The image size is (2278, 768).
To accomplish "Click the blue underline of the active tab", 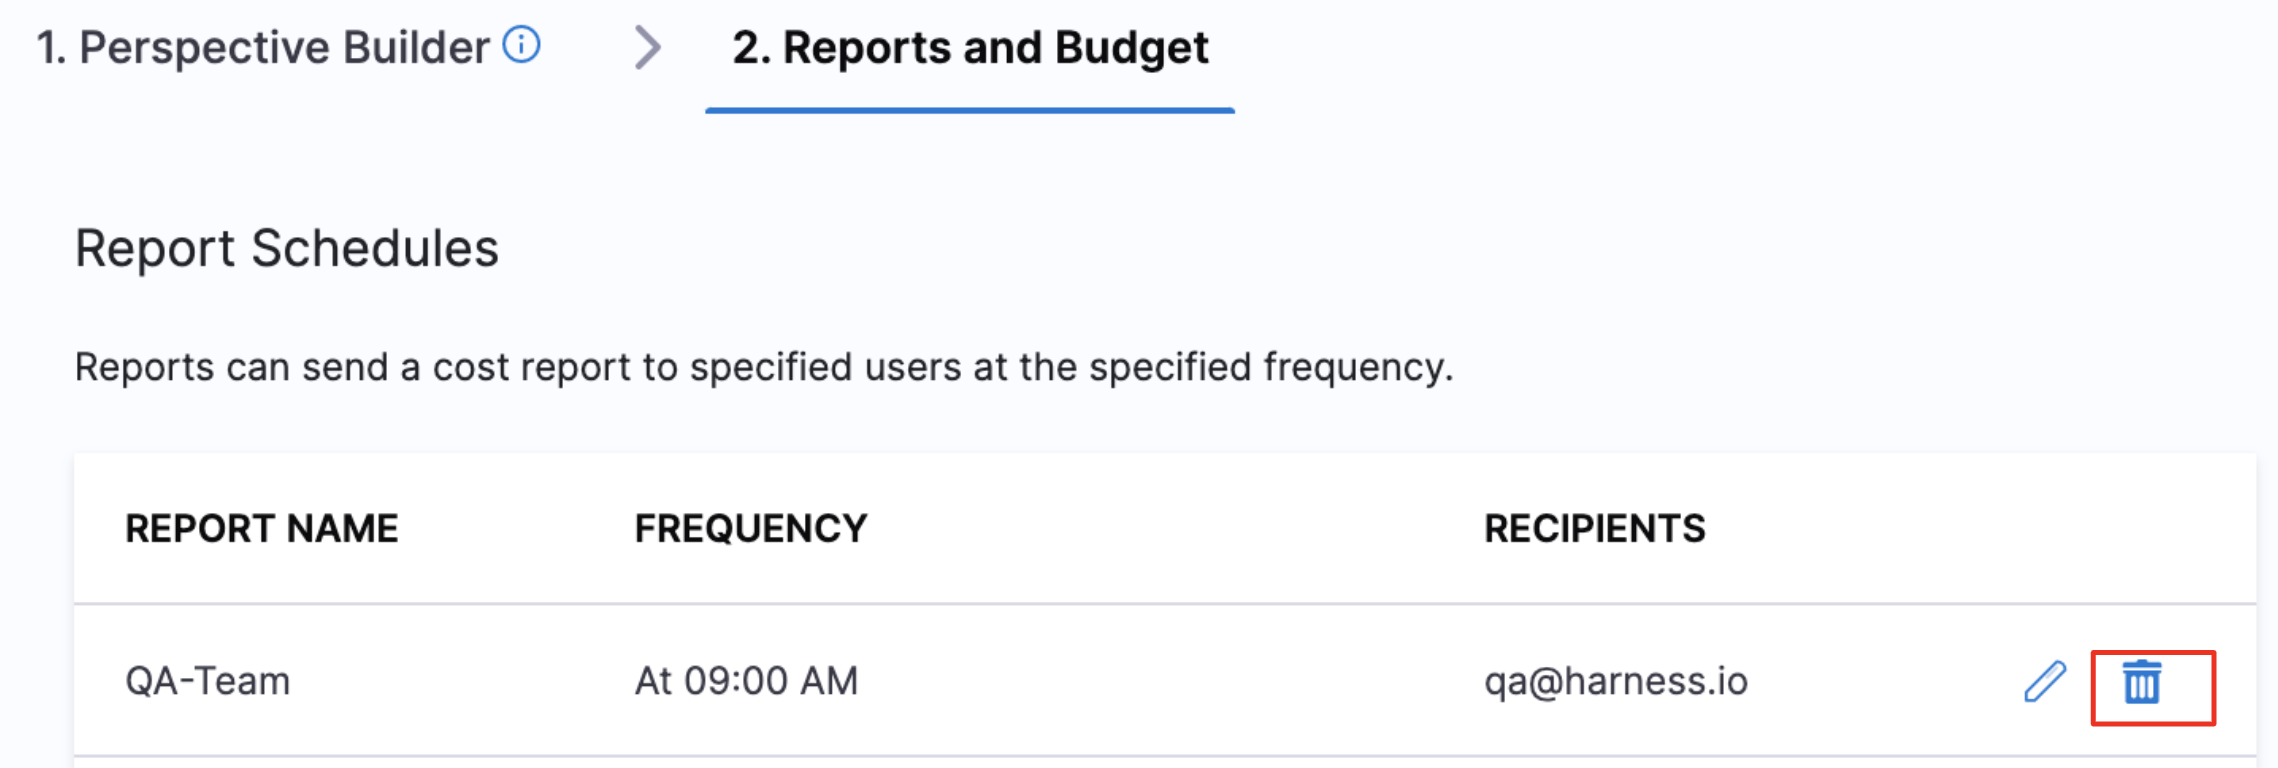I will pyautogui.click(x=970, y=110).
